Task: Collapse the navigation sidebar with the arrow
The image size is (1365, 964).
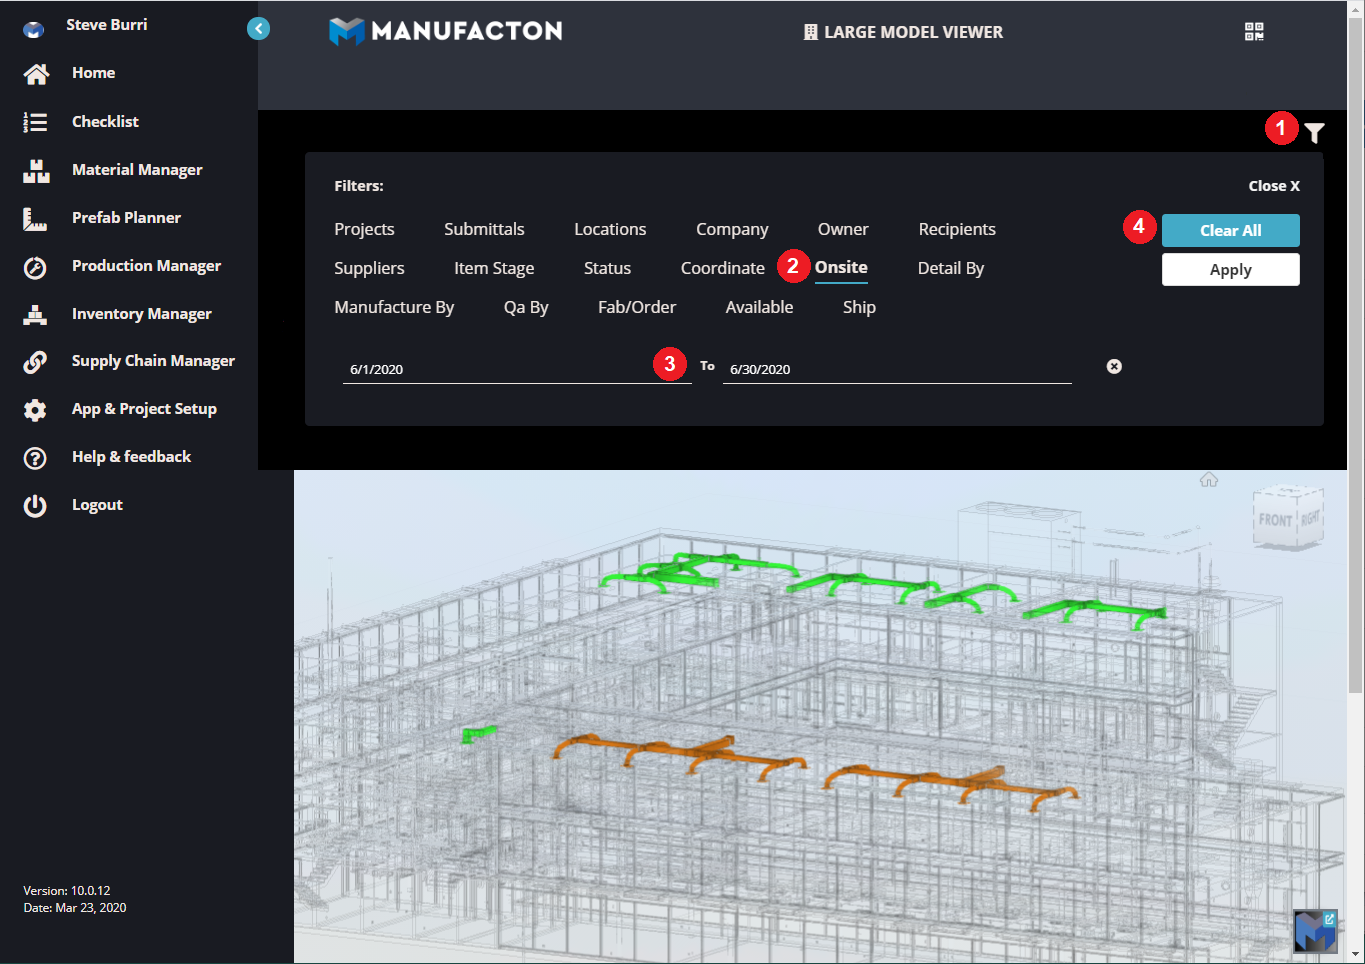Action: click(x=259, y=28)
